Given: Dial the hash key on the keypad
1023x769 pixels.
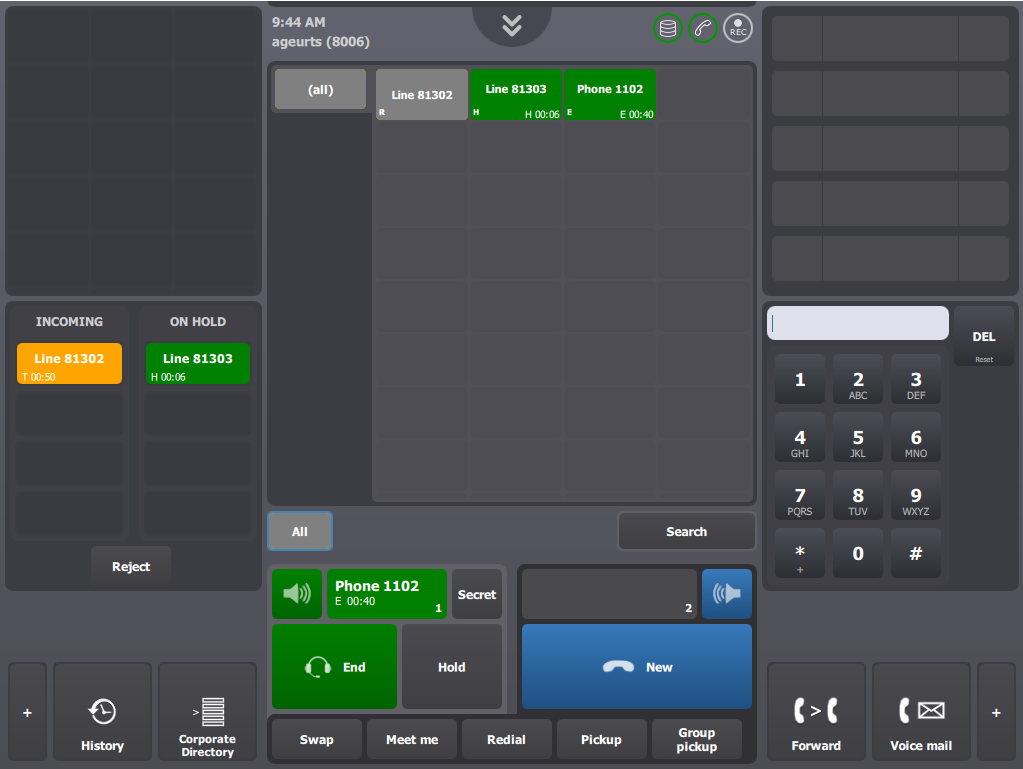Looking at the screenshot, I should point(916,554).
